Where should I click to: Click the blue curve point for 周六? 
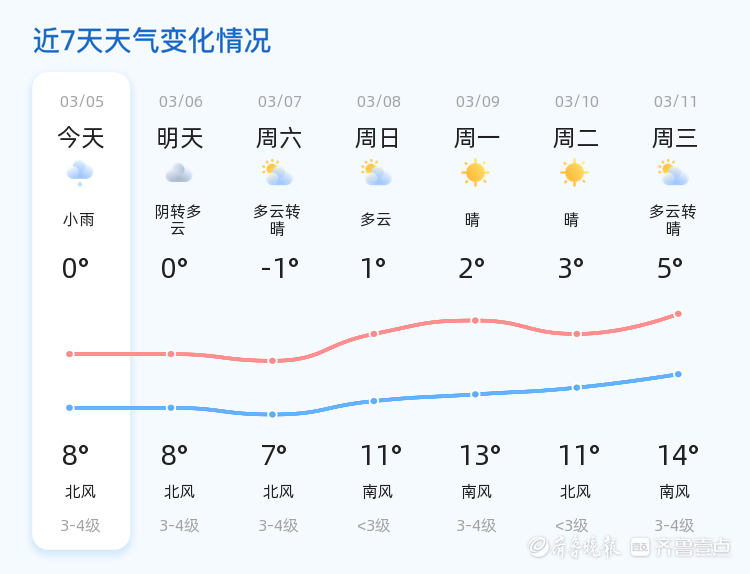coord(272,414)
